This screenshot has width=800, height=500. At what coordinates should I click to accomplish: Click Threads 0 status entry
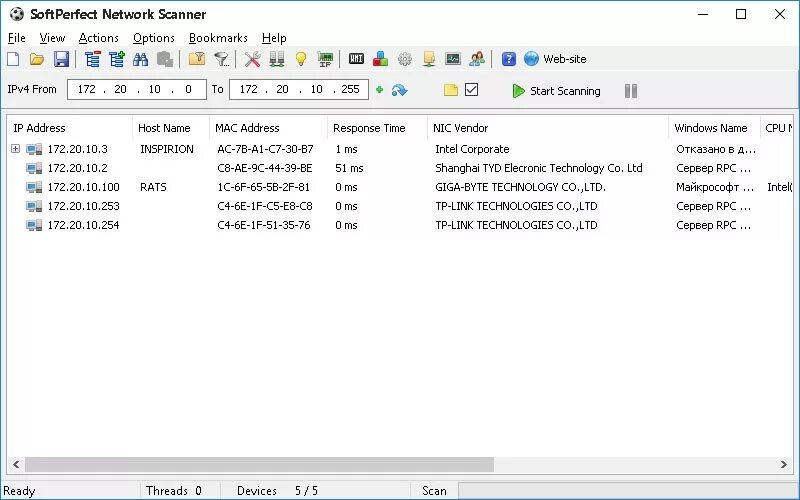(x=174, y=491)
